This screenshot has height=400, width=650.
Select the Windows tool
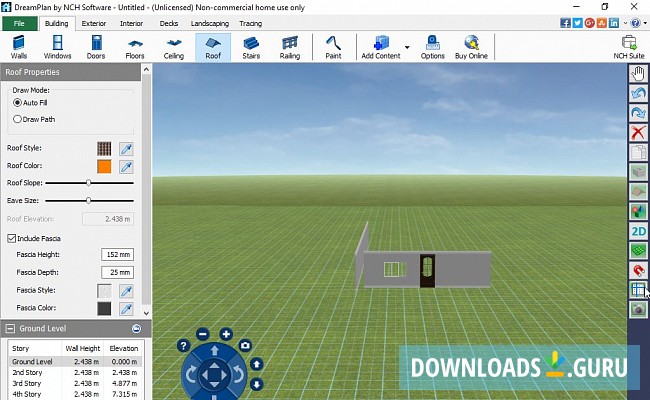click(x=57, y=47)
